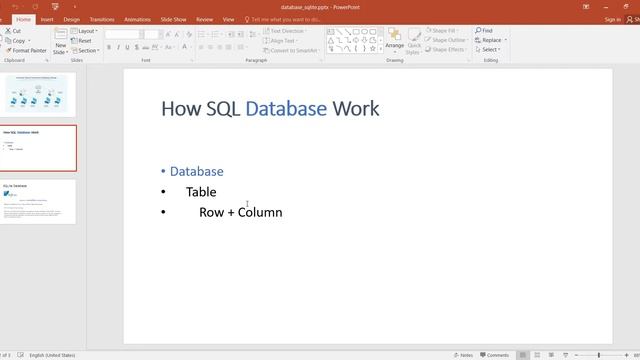Select the down arrow shape in gallery
640x360 pixels.
click(x=364, y=40)
